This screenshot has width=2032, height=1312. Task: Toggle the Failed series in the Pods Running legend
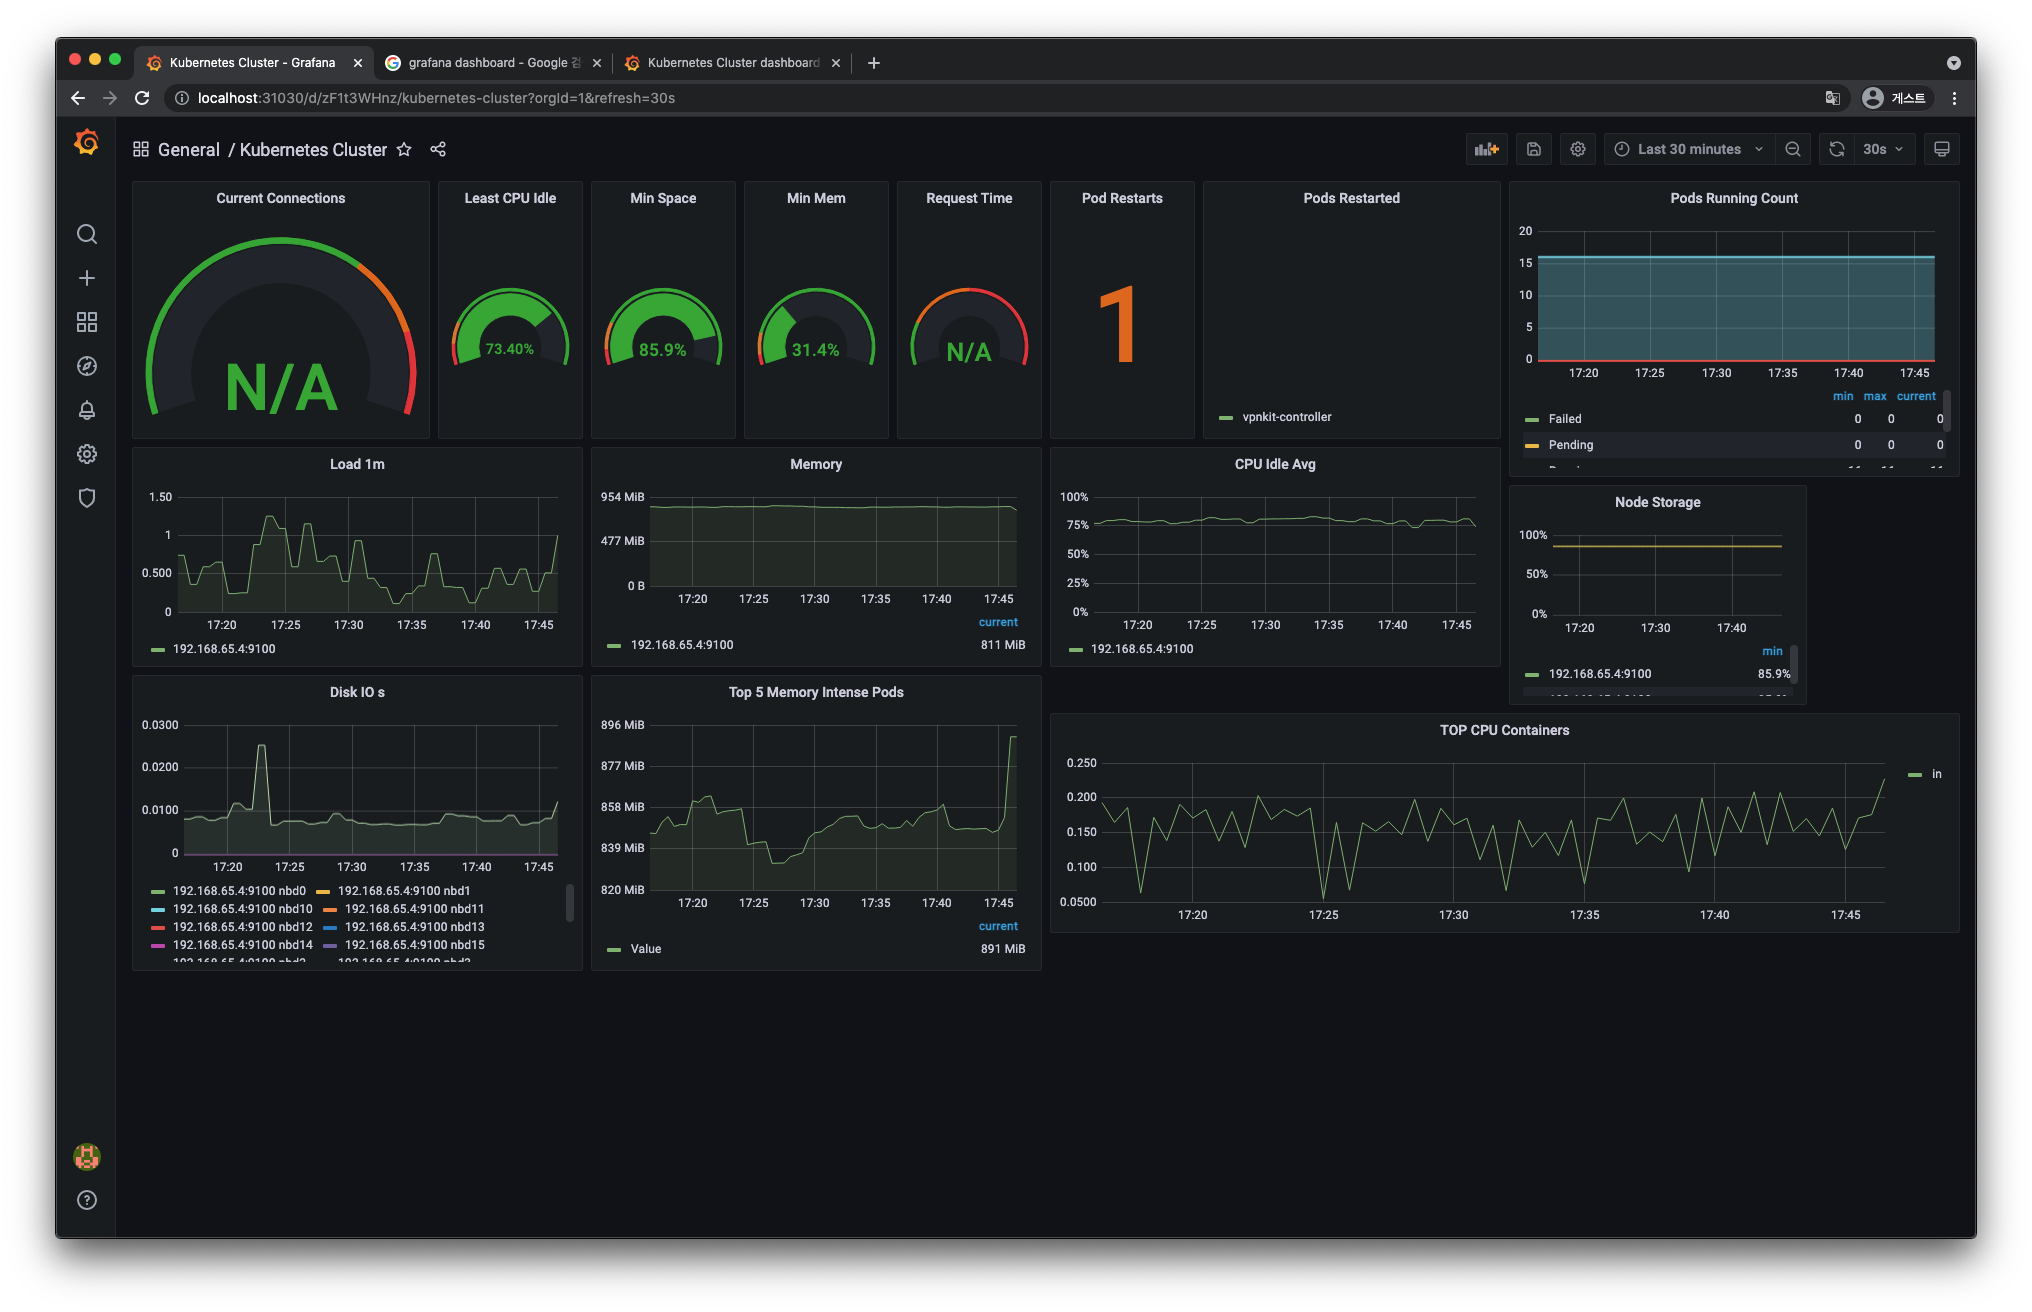pyautogui.click(x=1564, y=419)
